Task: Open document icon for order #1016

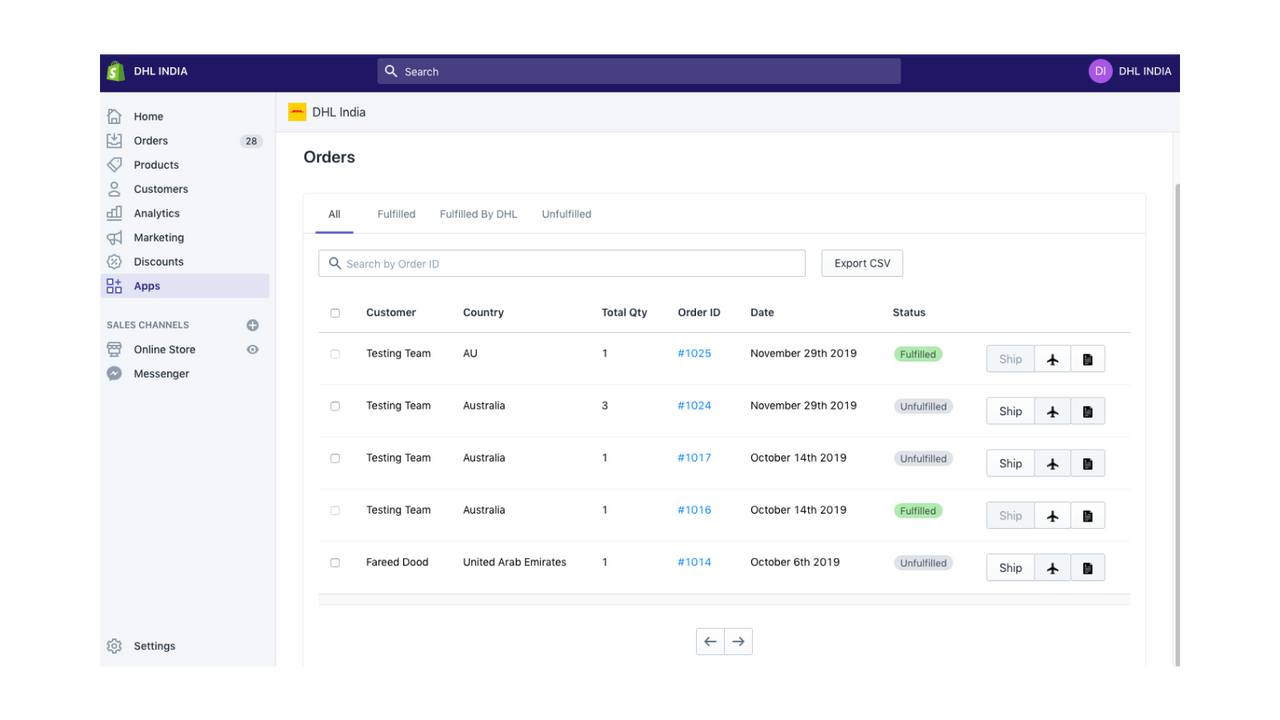Action: click(1088, 515)
